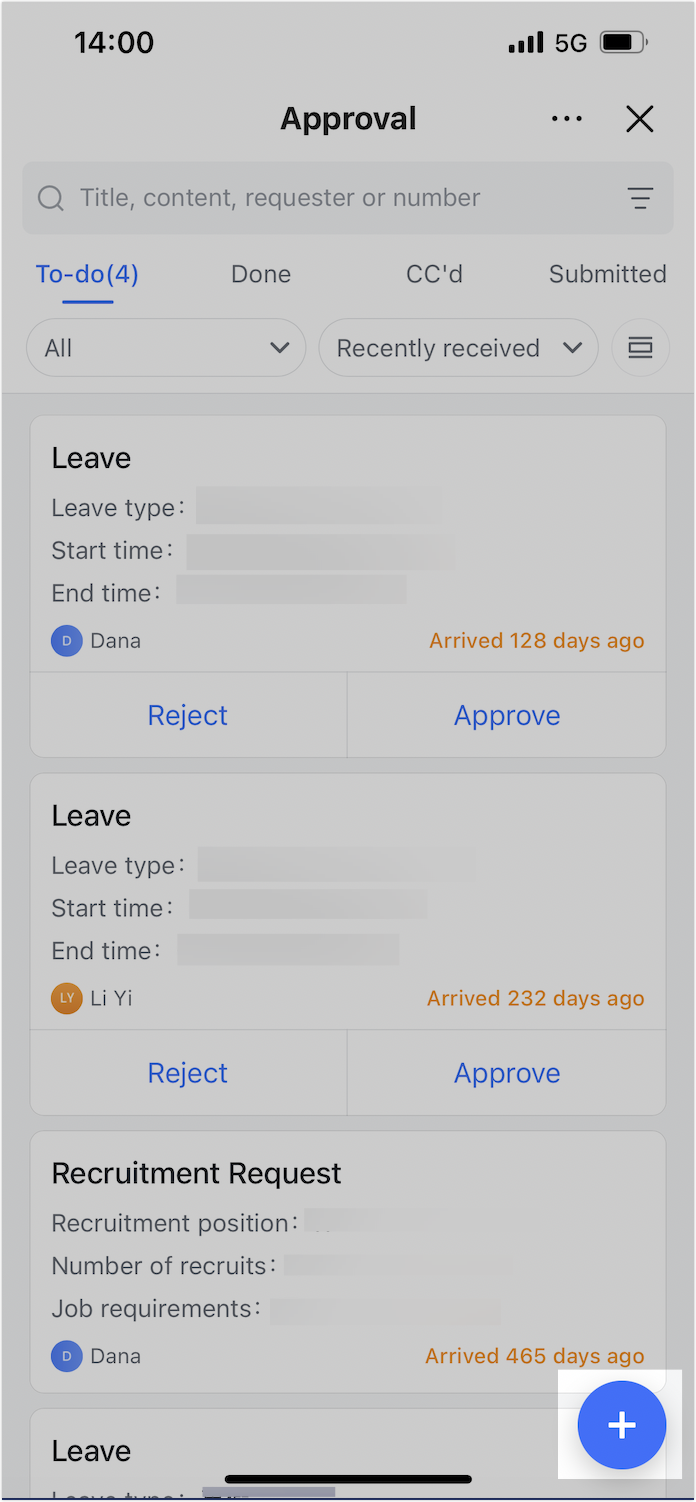Reject Li Yi's Leave request
The height and width of the screenshot is (1502, 696).
point(187,1072)
